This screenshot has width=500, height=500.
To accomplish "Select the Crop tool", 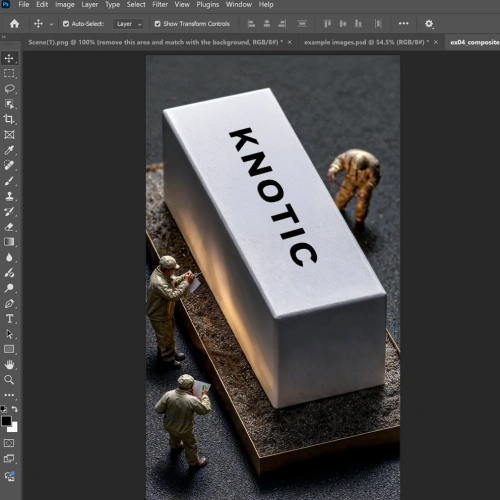I will point(9,119).
